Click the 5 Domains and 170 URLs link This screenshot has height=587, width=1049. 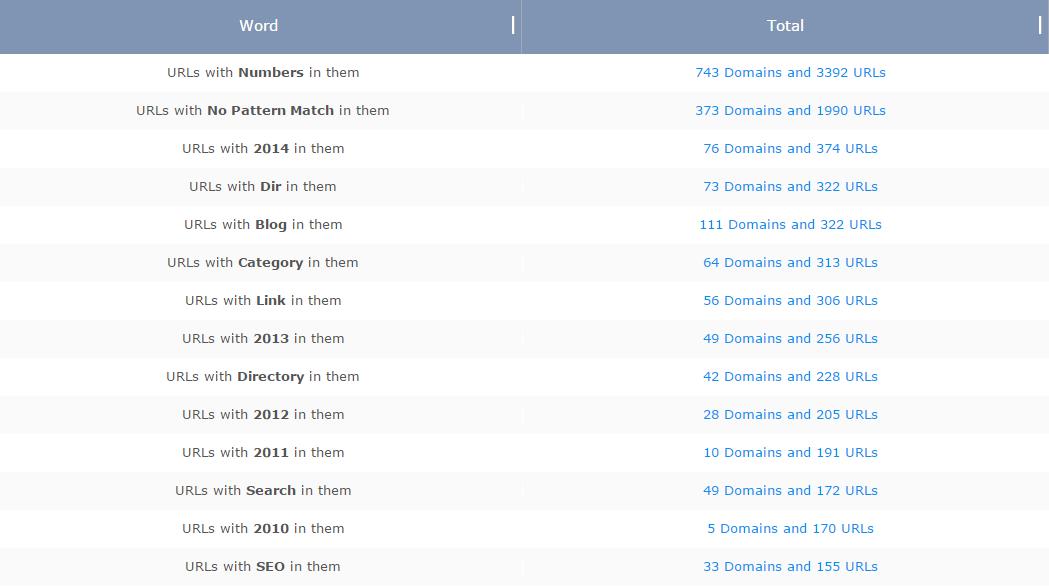[x=790, y=529]
